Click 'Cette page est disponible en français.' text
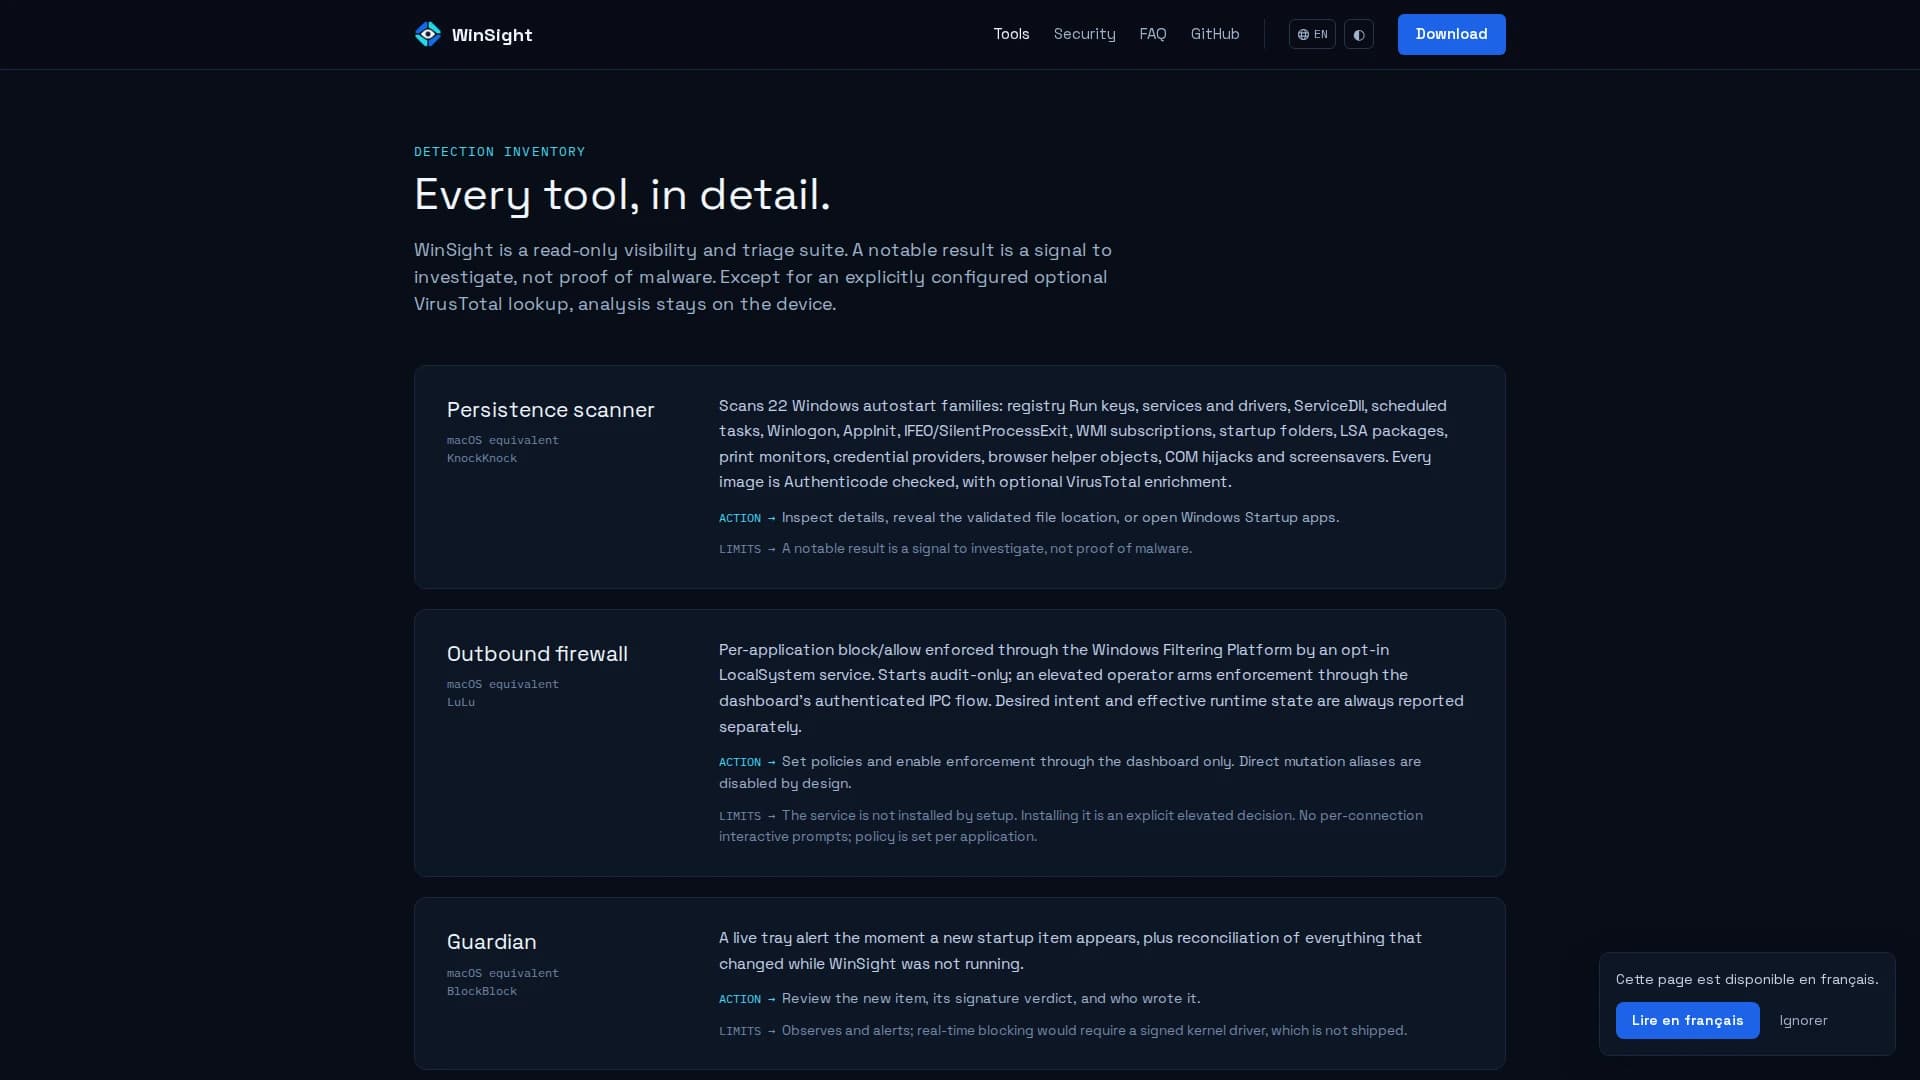This screenshot has width=1920, height=1080. [x=1747, y=979]
